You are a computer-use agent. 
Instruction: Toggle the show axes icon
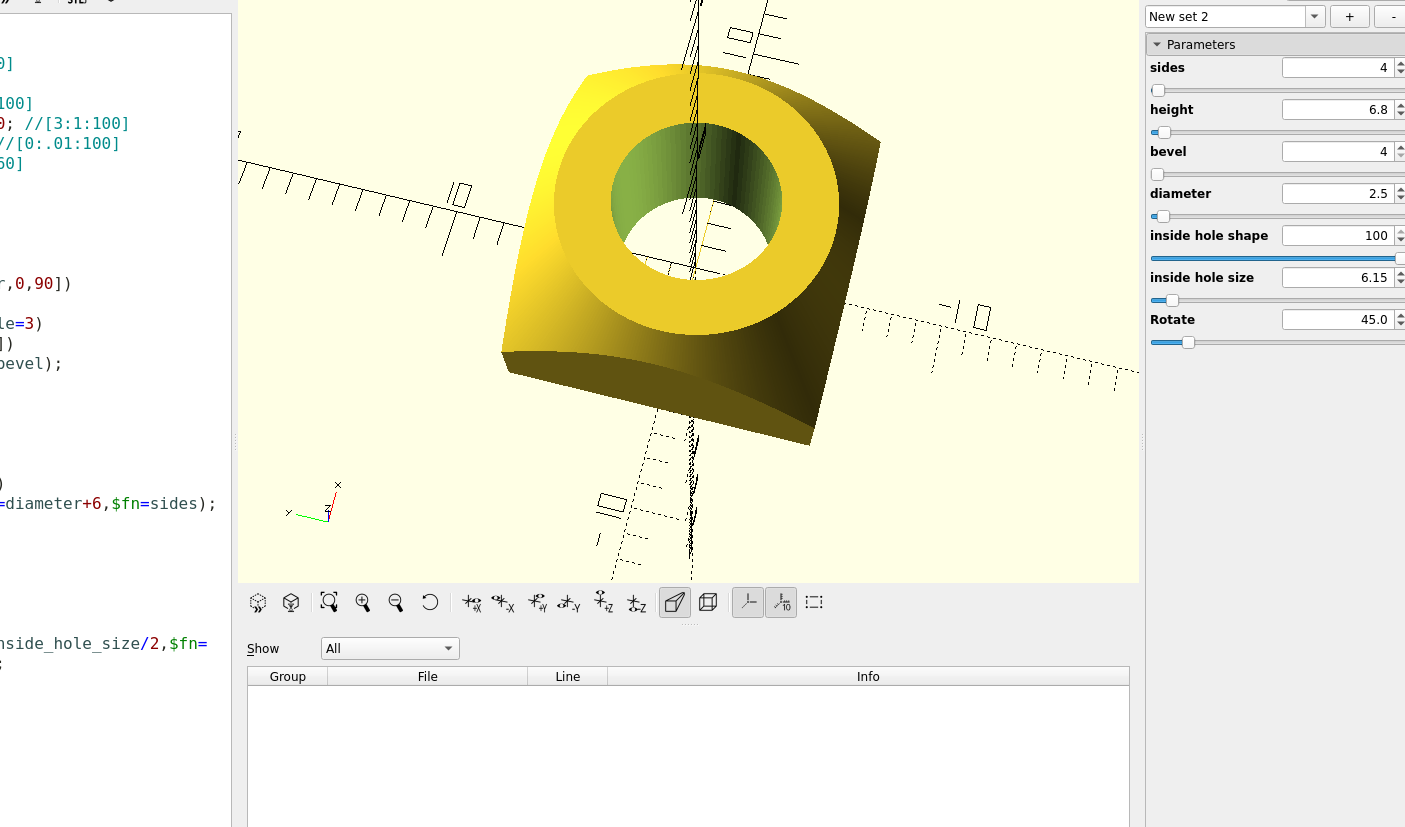click(x=747, y=602)
